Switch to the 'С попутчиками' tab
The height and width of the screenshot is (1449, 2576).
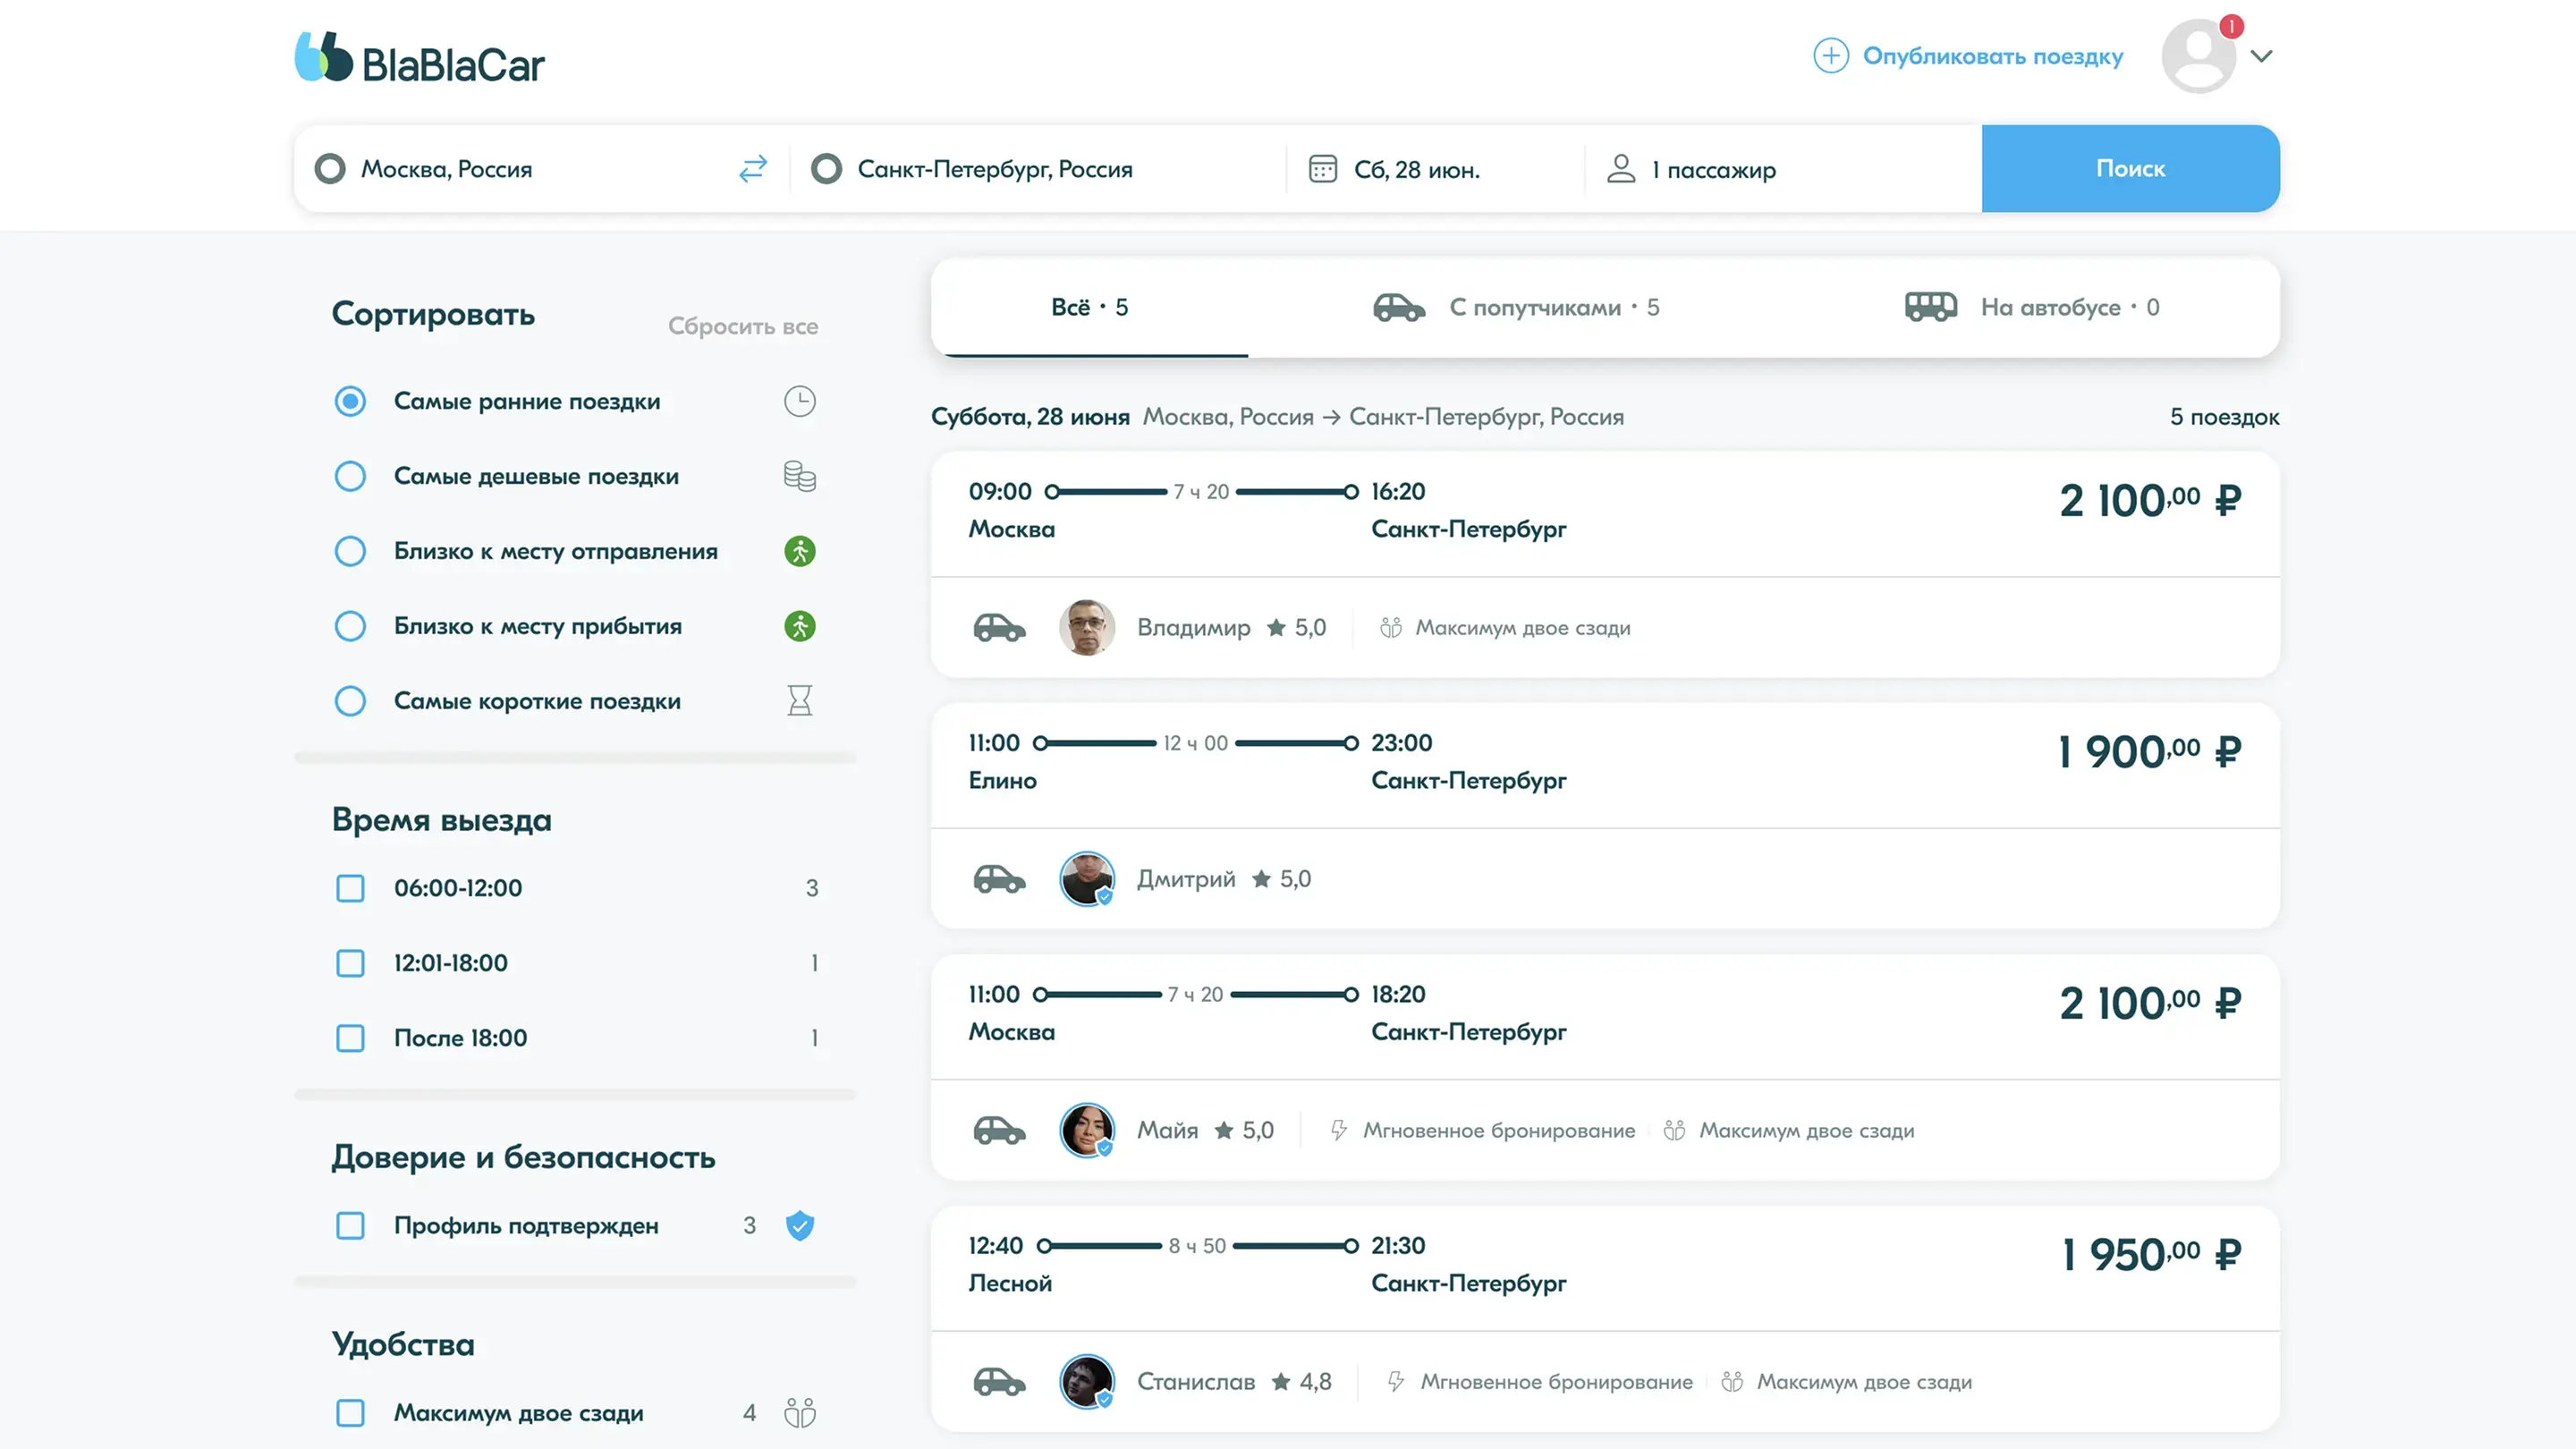[1515, 307]
